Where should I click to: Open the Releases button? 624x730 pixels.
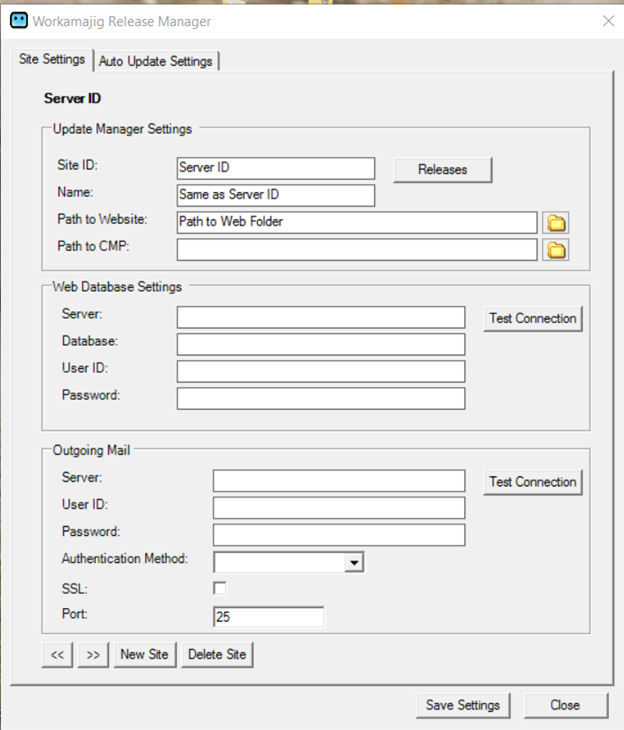(x=442, y=169)
